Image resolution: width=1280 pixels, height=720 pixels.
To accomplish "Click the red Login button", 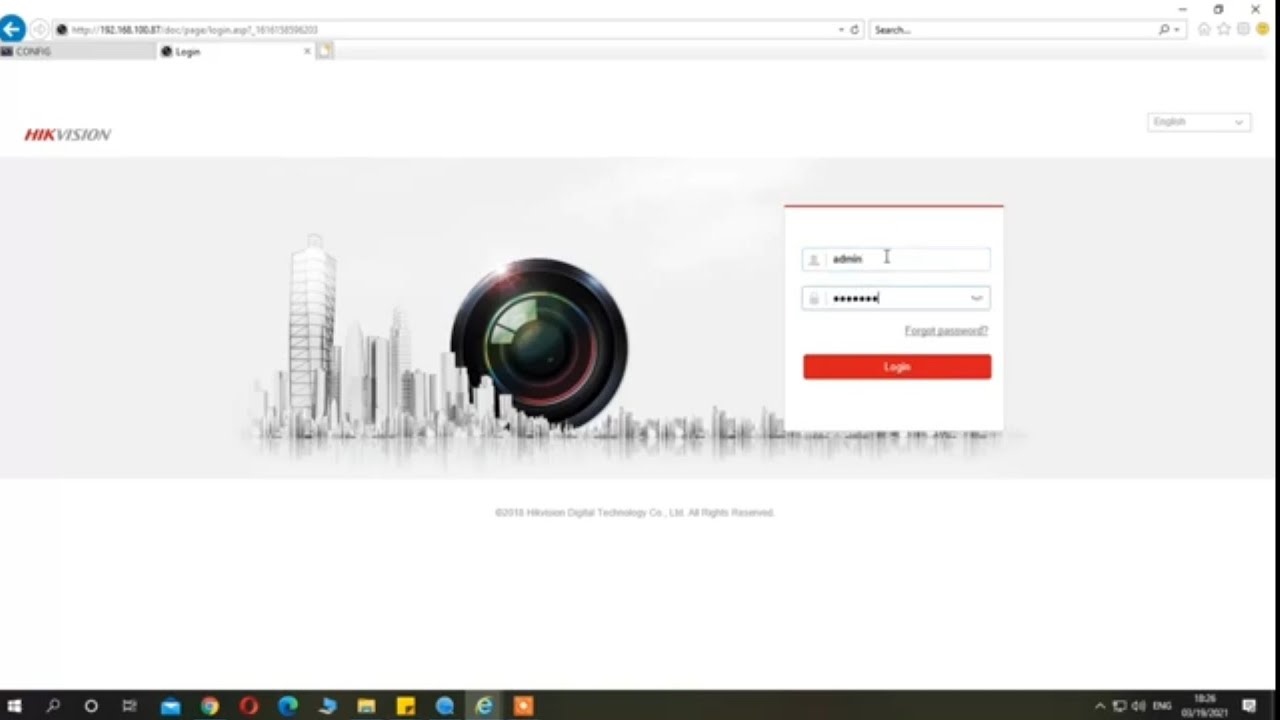I will pos(897,367).
